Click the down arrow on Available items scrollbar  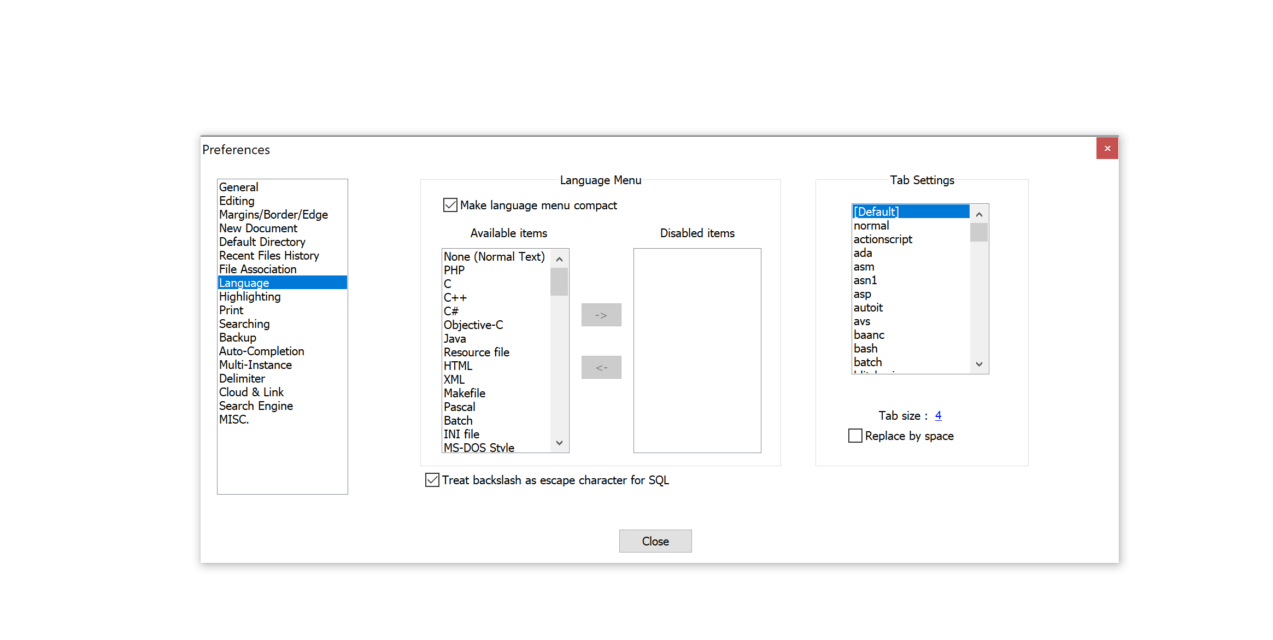tap(559, 442)
